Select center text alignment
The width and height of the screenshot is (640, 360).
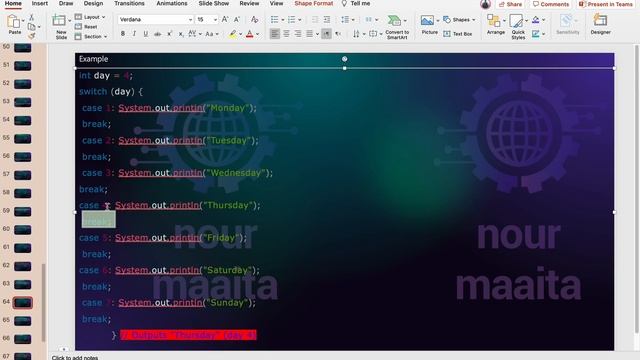point(287,34)
